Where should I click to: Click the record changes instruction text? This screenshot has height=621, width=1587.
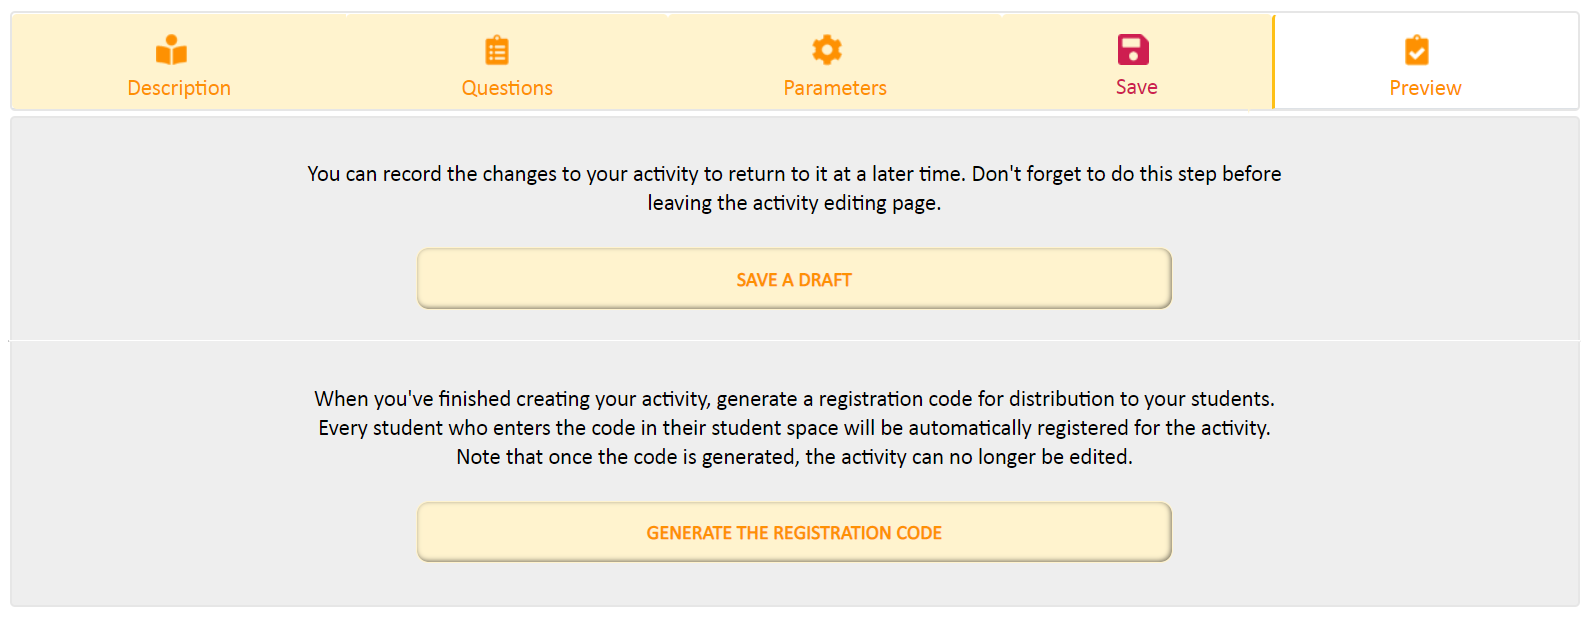point(794,188)
